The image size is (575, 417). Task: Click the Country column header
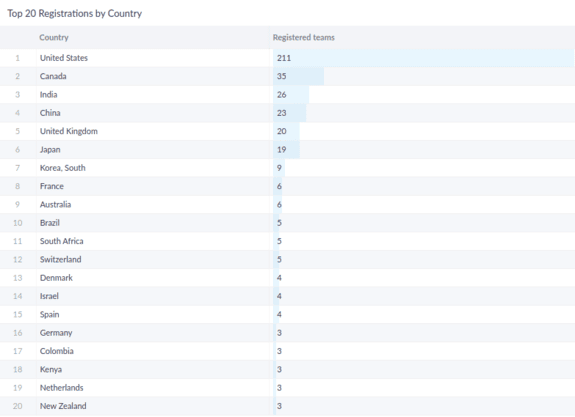(54, 37)
